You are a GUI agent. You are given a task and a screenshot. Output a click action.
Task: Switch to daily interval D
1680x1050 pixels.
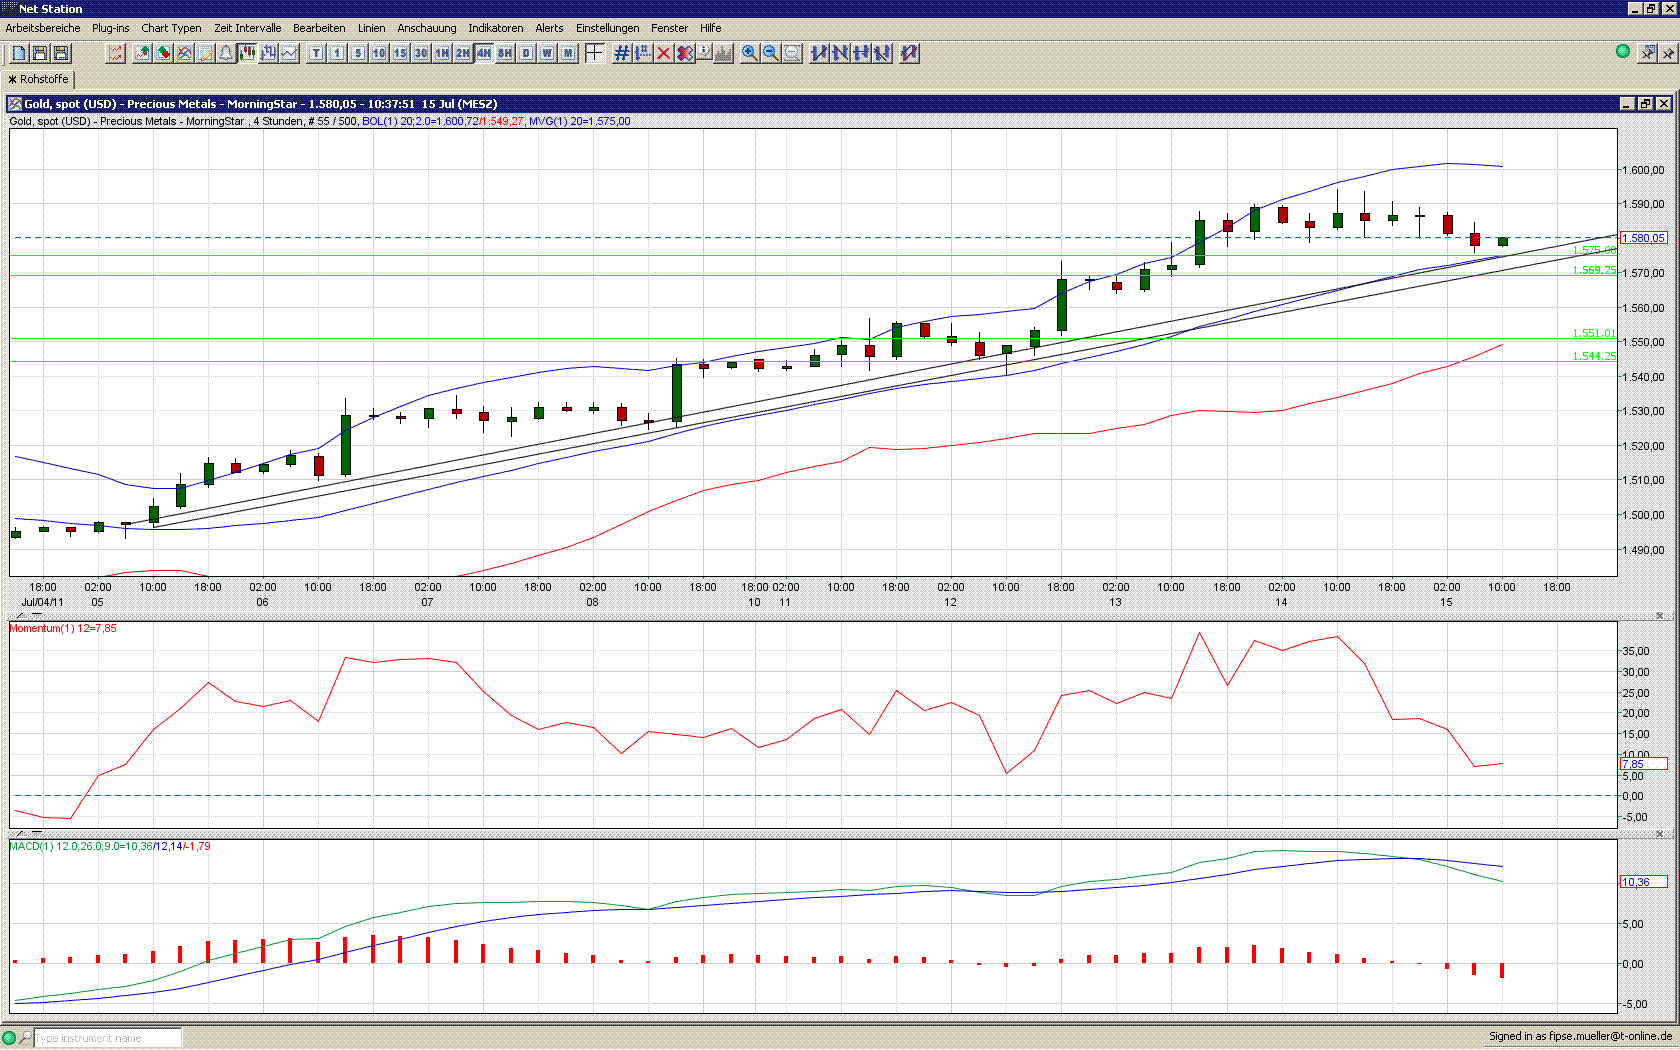point(526,53)
